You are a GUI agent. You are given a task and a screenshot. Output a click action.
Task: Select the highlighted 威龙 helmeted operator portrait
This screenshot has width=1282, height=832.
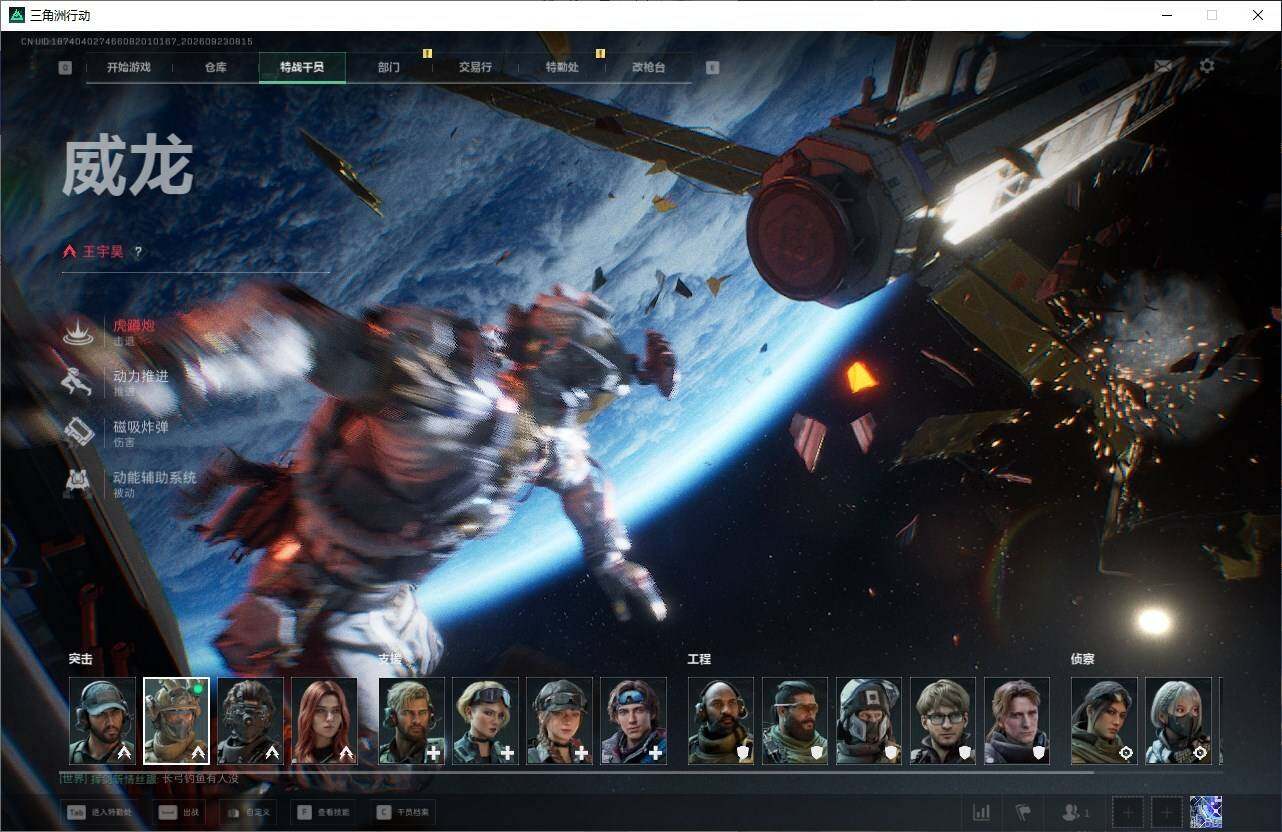pos(176,721)
